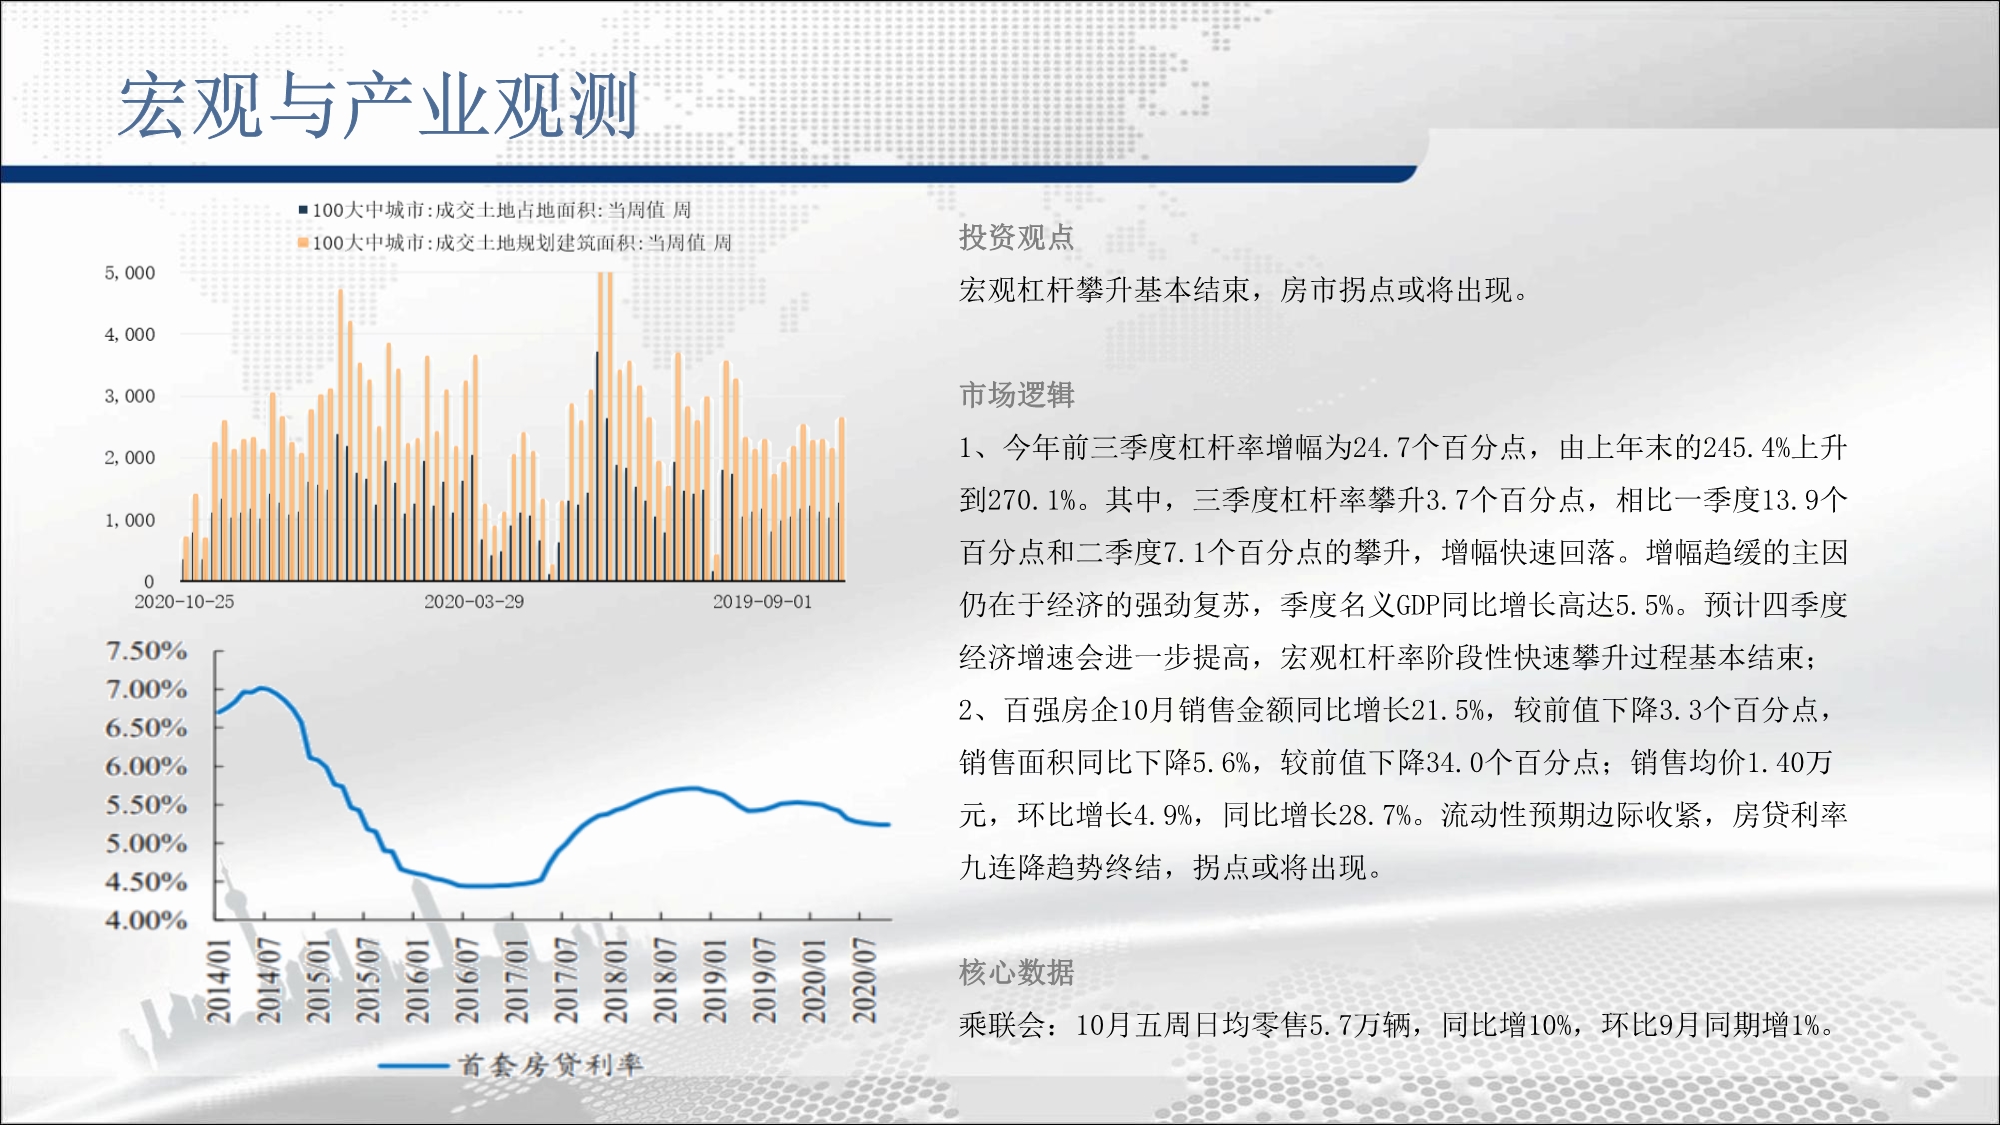Click the bar chart legend entry 成交土地规划建筑面积

(x=521, y=243)
